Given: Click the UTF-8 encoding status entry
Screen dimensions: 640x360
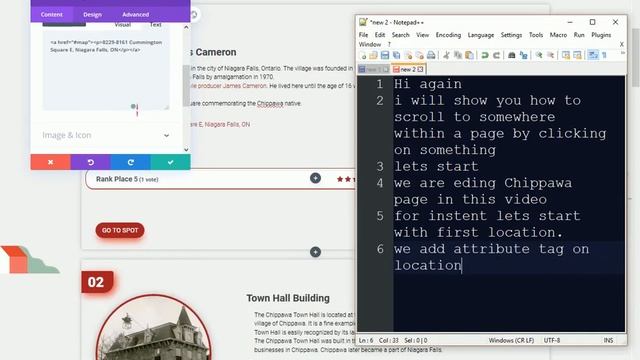Looking at the screenshot, I should pos(552,340).
